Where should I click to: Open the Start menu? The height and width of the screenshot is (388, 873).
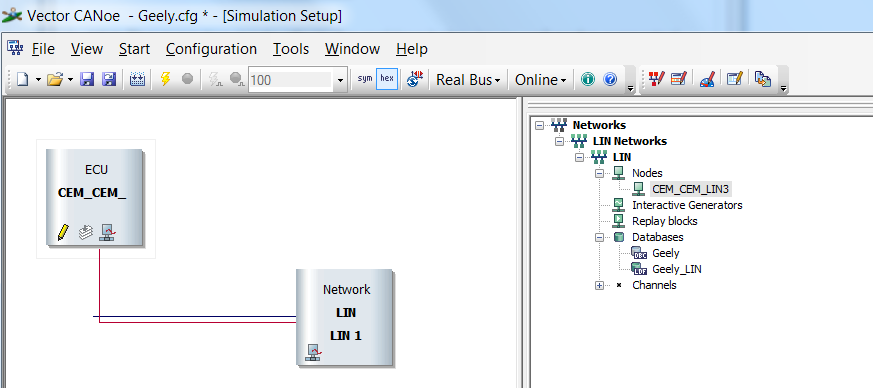click(134, 49)
